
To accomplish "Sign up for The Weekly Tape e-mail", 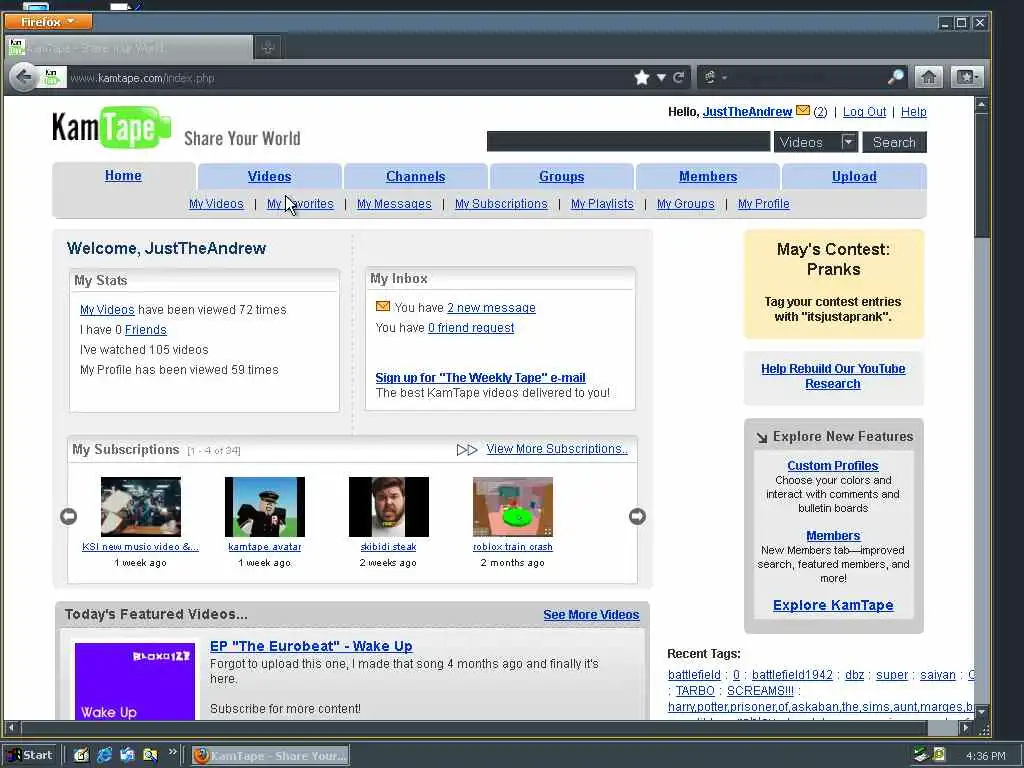I will [x=480, y=377].
